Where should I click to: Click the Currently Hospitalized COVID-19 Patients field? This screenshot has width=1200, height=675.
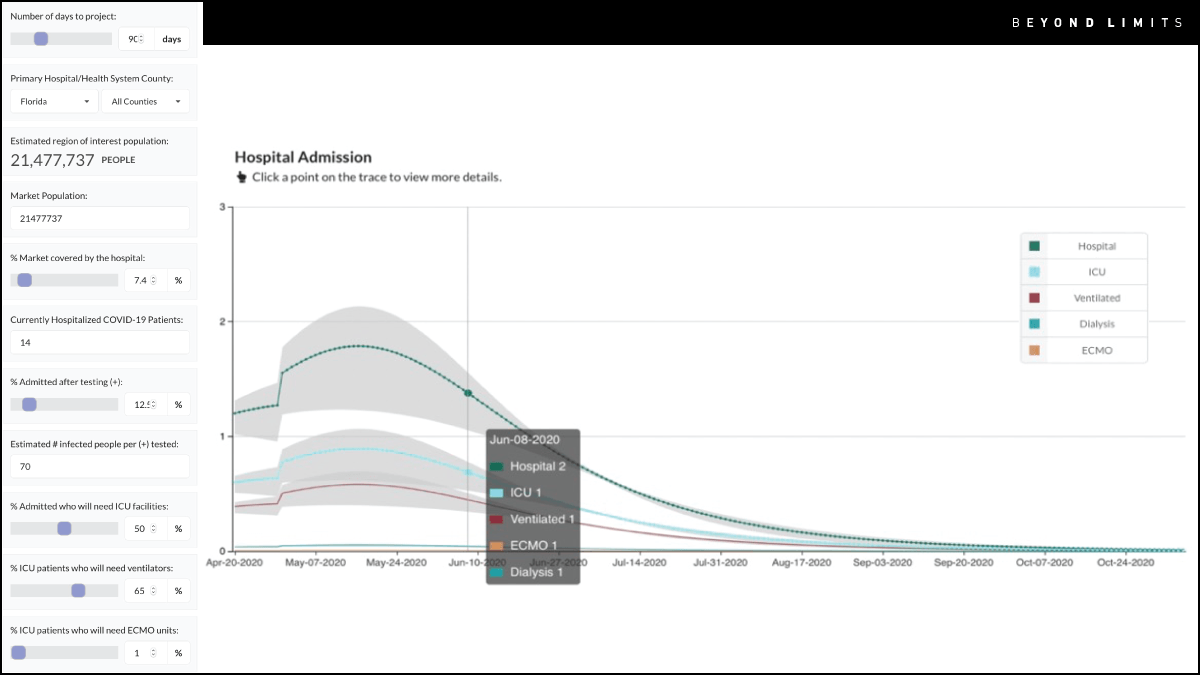100,342
